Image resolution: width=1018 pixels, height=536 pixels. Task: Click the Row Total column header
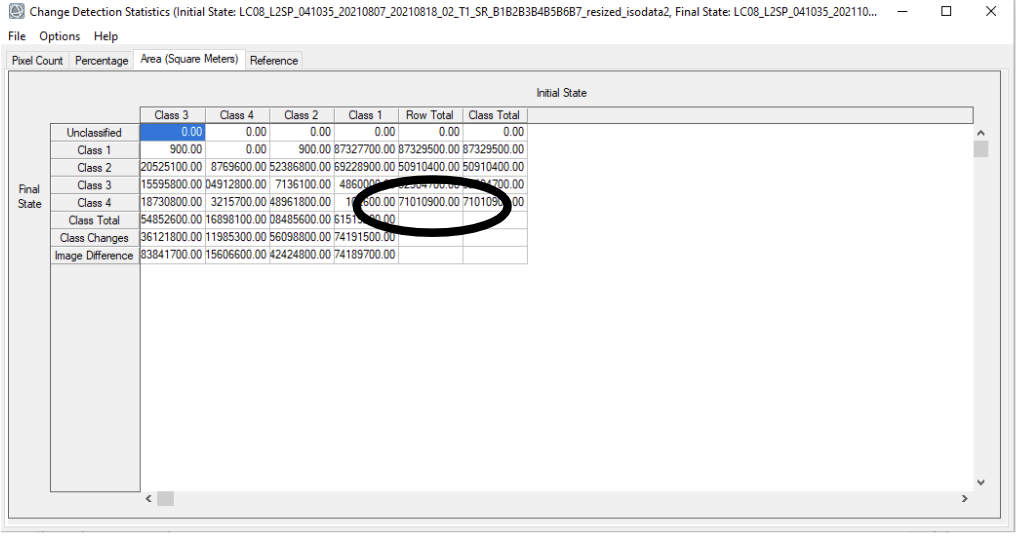click(430, 115)
